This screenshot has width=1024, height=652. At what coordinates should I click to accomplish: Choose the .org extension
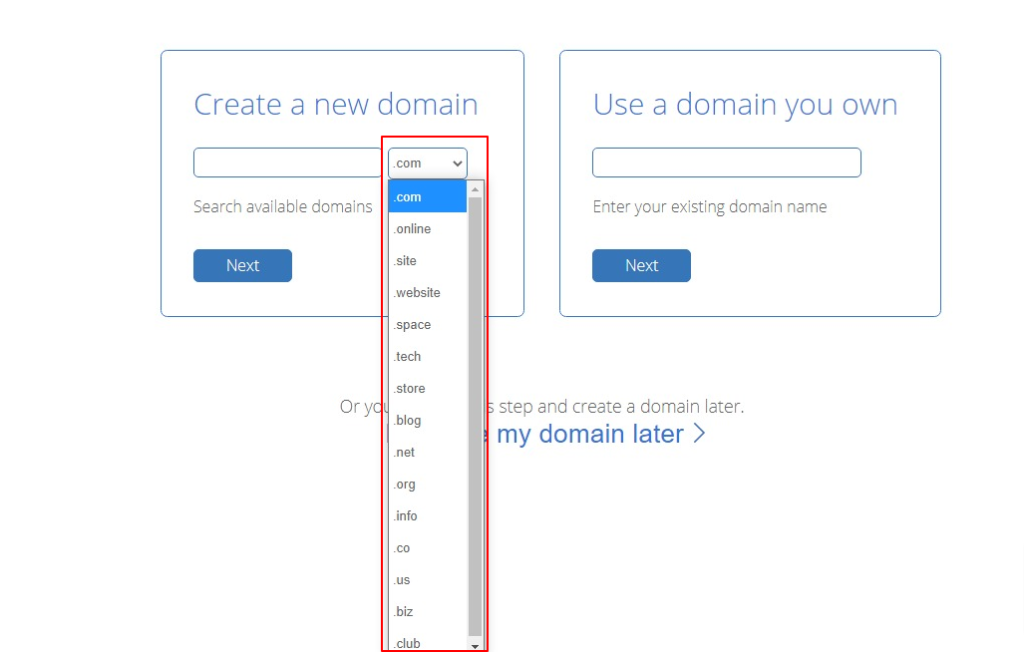[428, 484]
